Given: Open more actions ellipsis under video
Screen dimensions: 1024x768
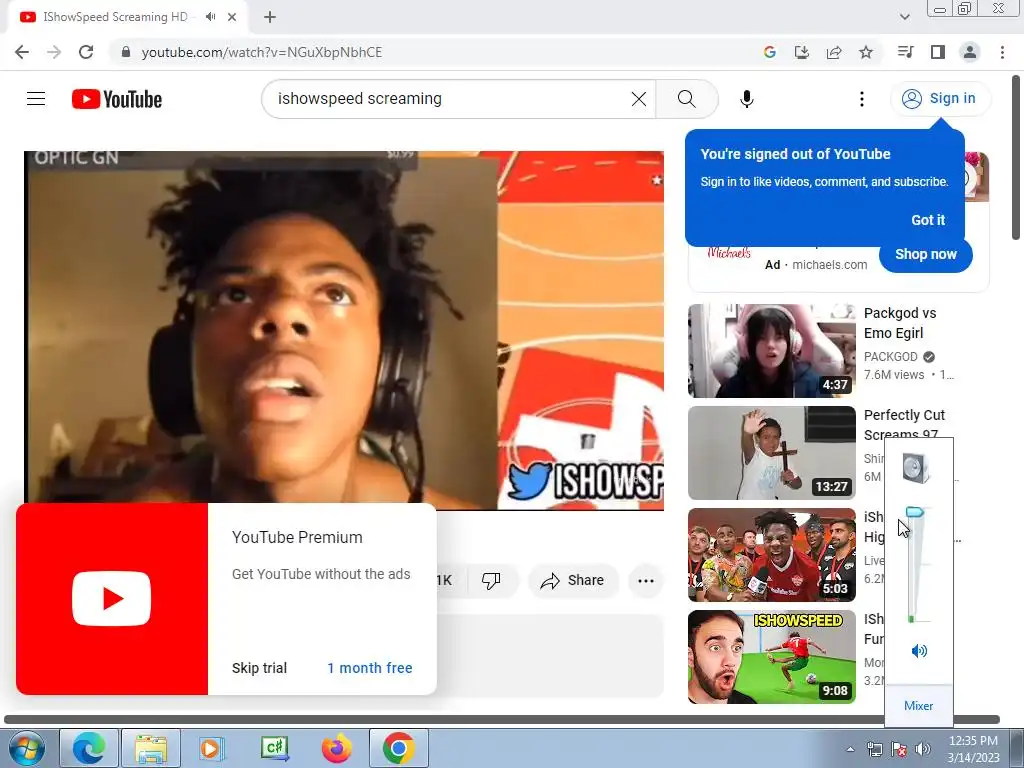Looking at the screenshot, I should [x=645, y=580].
